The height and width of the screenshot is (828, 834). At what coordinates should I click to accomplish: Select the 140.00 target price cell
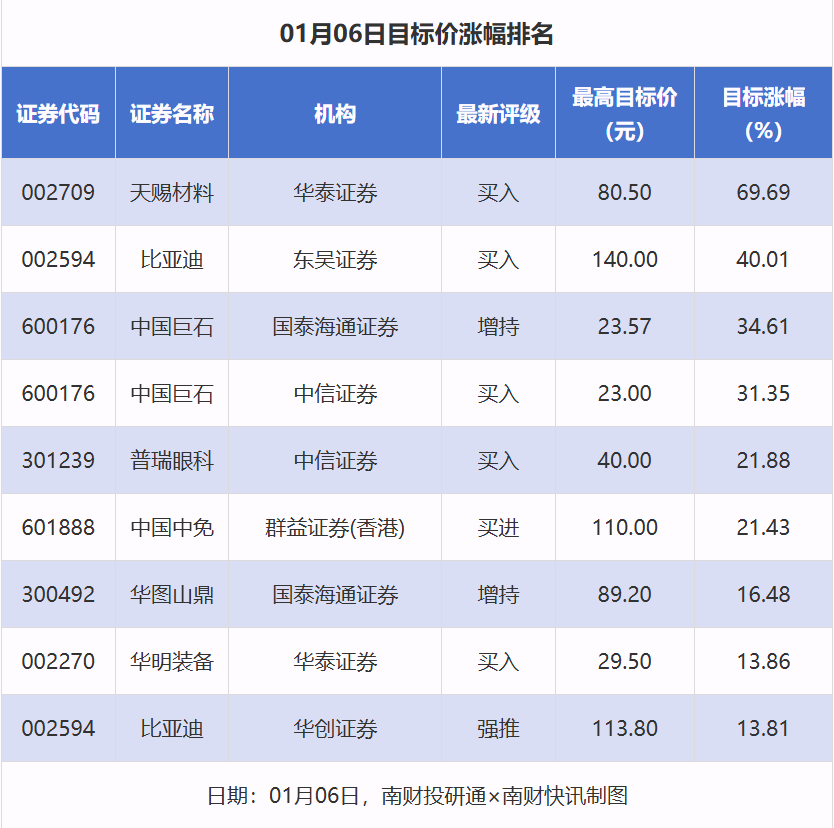coord(624,260)
